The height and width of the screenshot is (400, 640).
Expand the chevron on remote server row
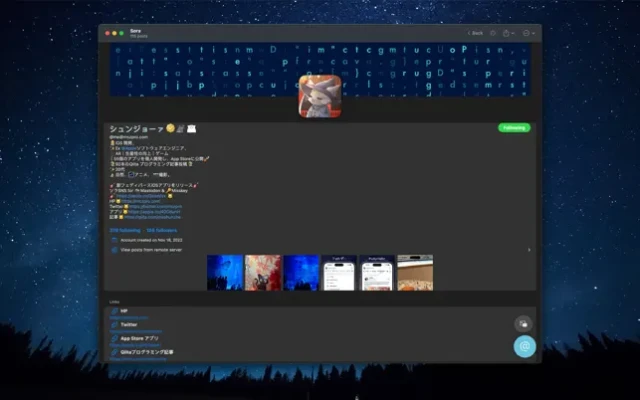click(529, 250)
